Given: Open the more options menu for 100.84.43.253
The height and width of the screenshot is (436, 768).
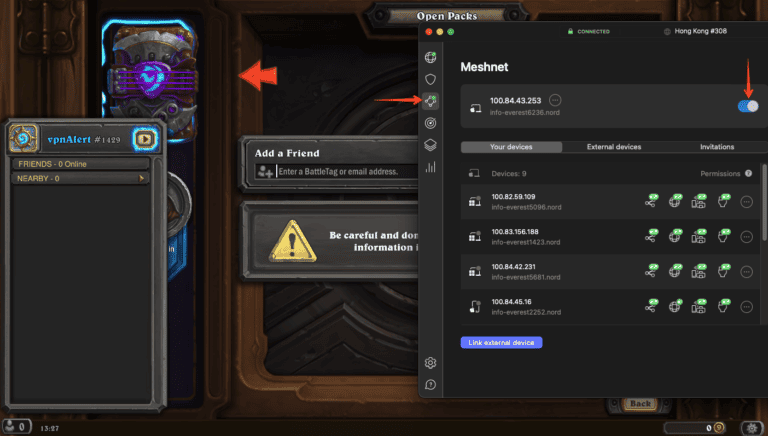Looking at the screenshot, I should pyautogui.click(x=555, y=100).
